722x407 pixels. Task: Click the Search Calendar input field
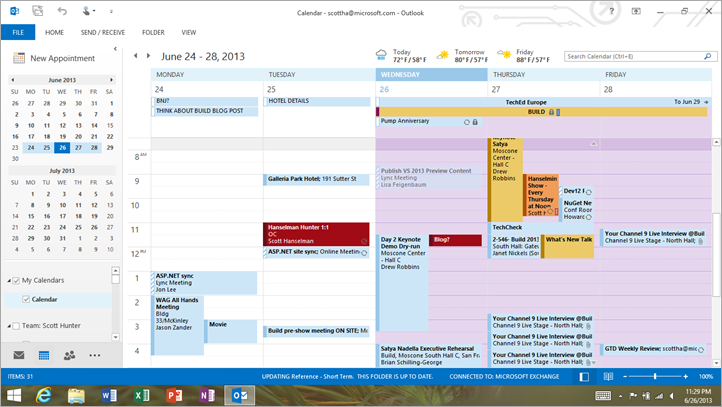tap(634, 57)
